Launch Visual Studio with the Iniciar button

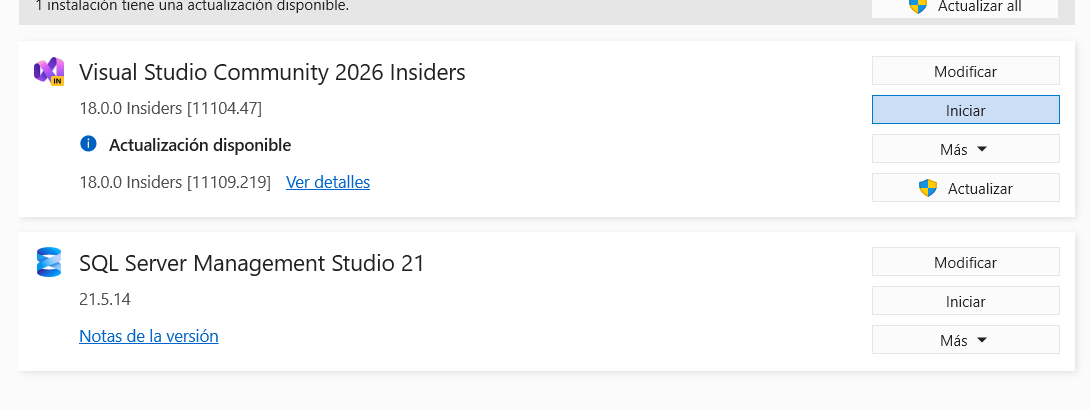point(965,110)
